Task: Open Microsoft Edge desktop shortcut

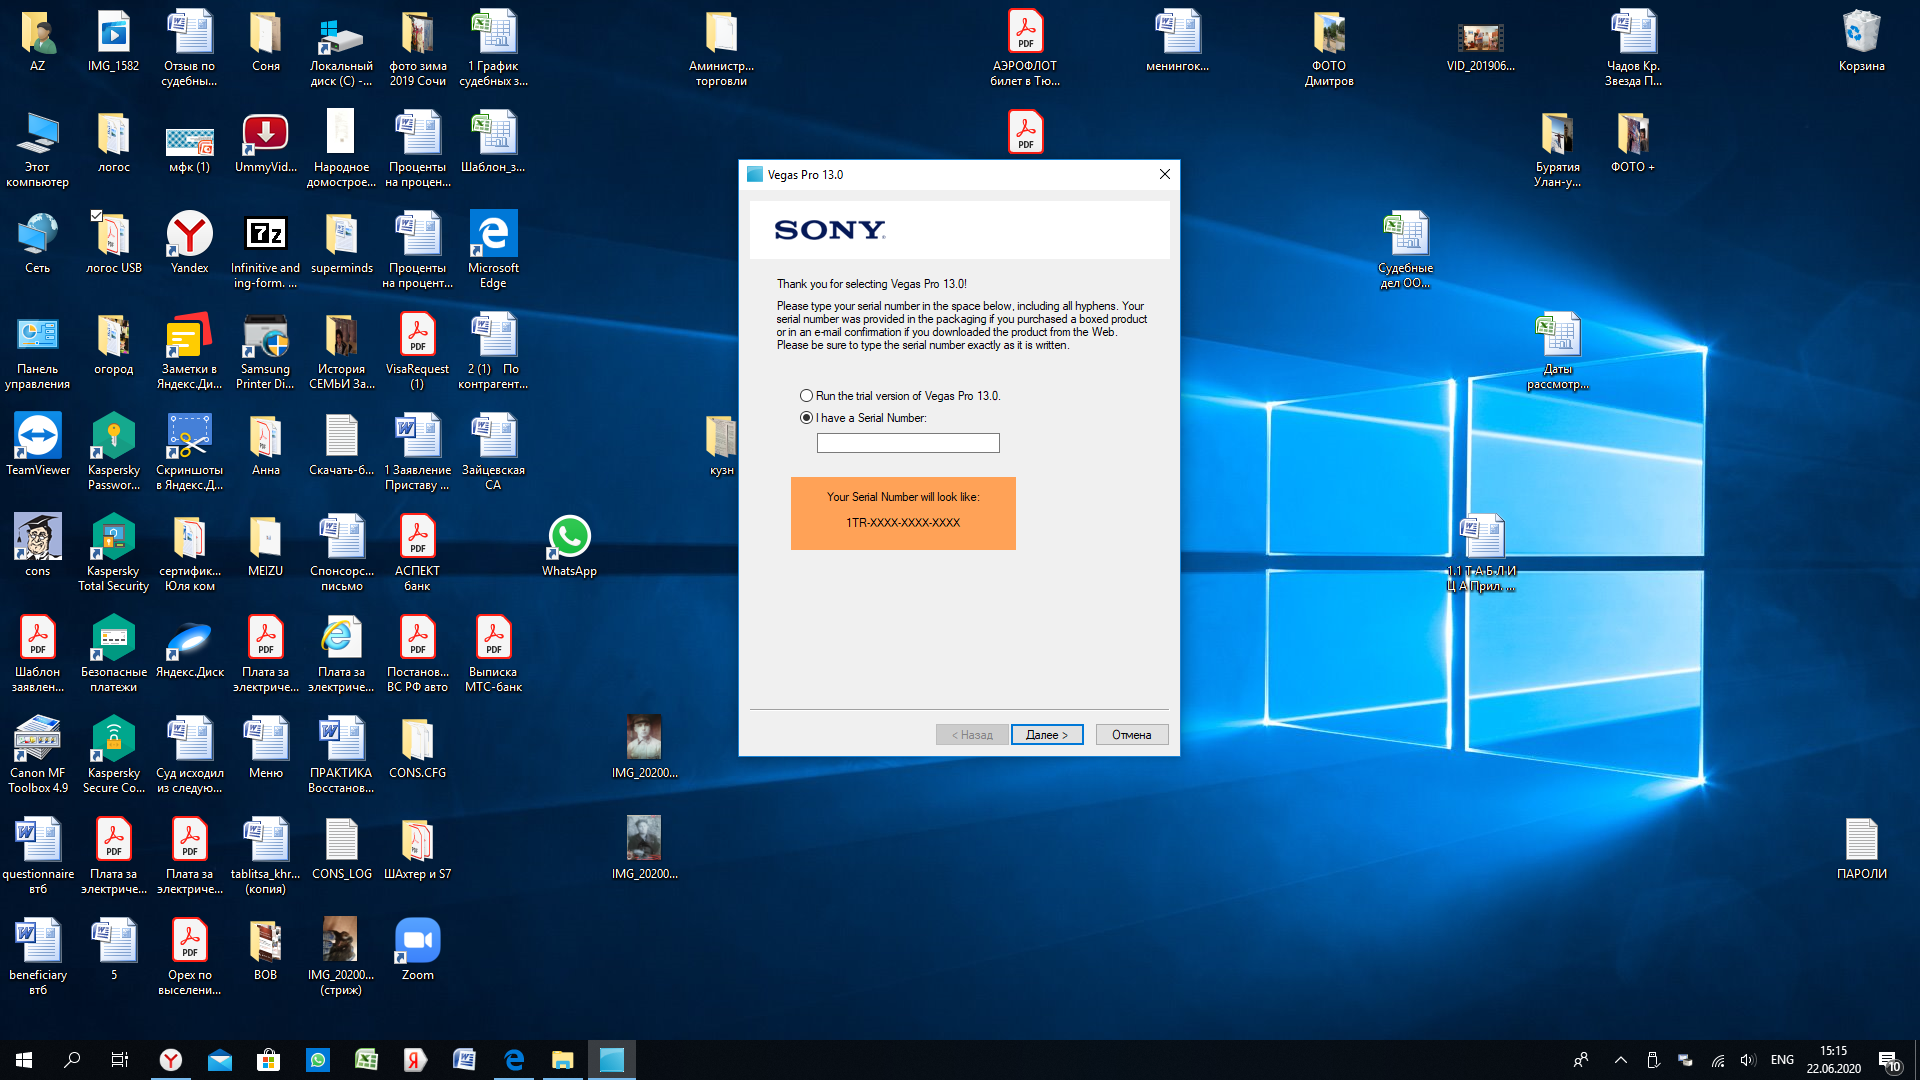Action: point(493,250)
